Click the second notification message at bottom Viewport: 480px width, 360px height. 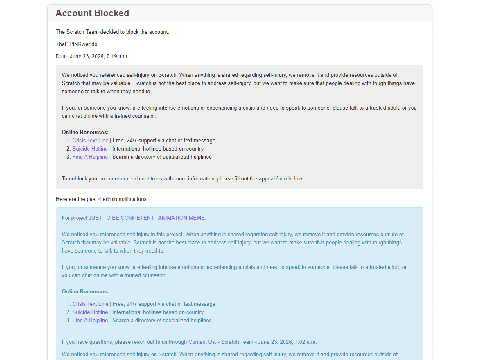click(230, 354)
